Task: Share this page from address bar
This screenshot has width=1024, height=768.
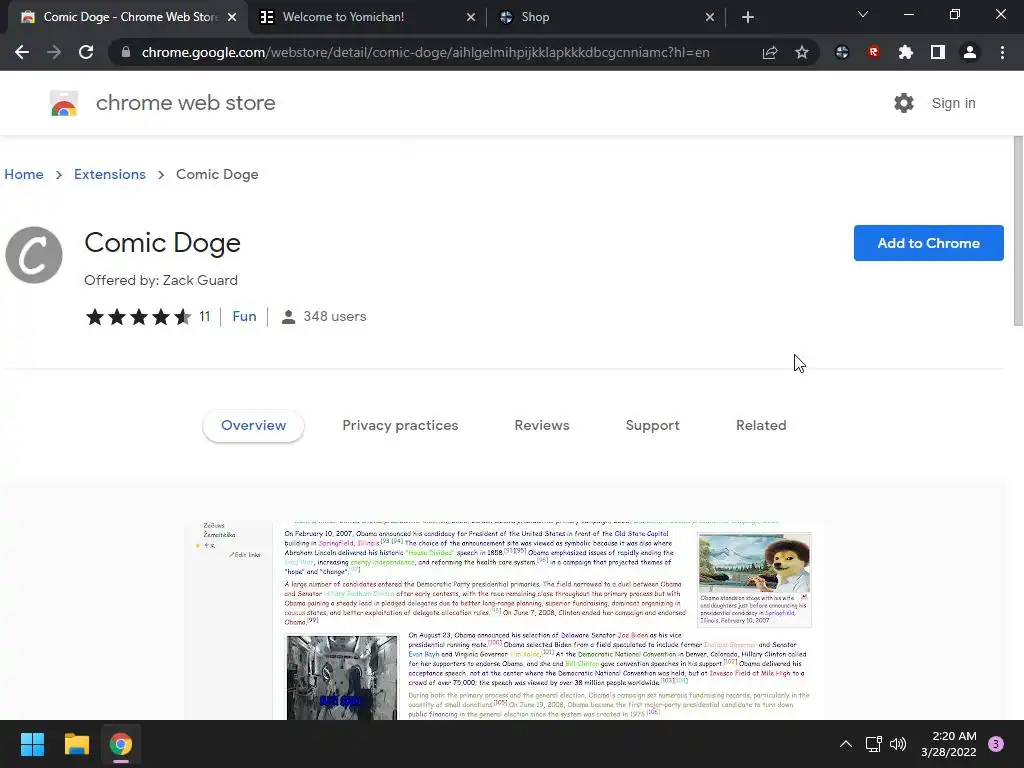Action: point(770,52)
